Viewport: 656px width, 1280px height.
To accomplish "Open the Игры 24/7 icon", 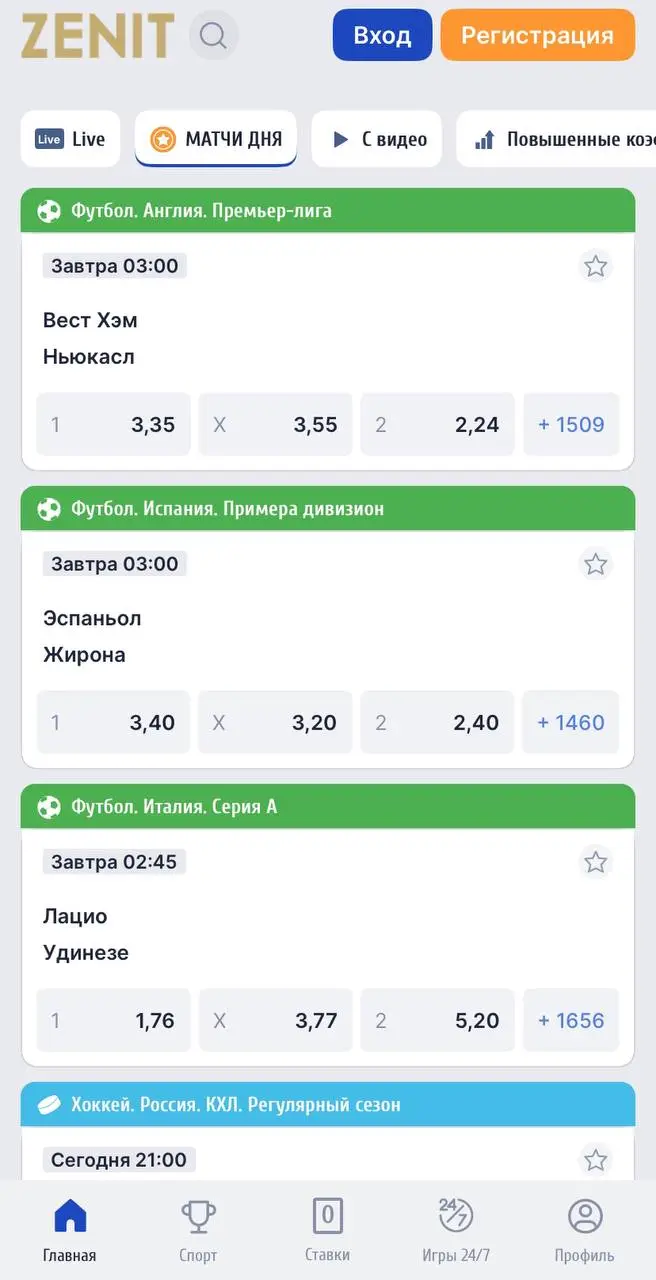I will click(456, 1215).
